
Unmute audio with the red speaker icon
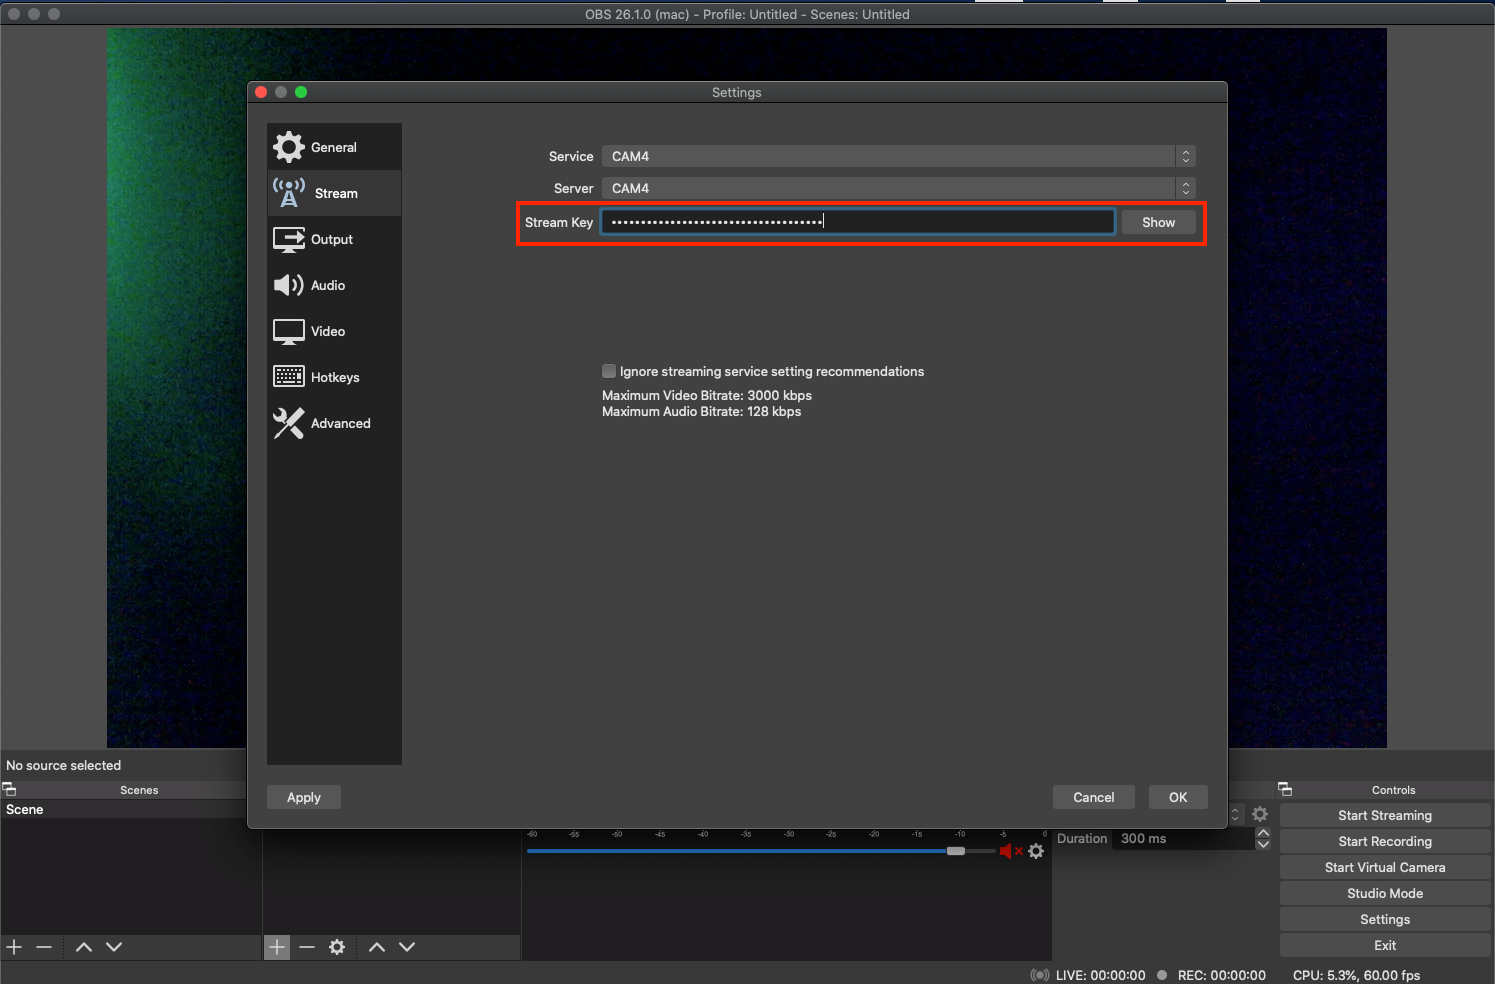(x=1006, y=851)
